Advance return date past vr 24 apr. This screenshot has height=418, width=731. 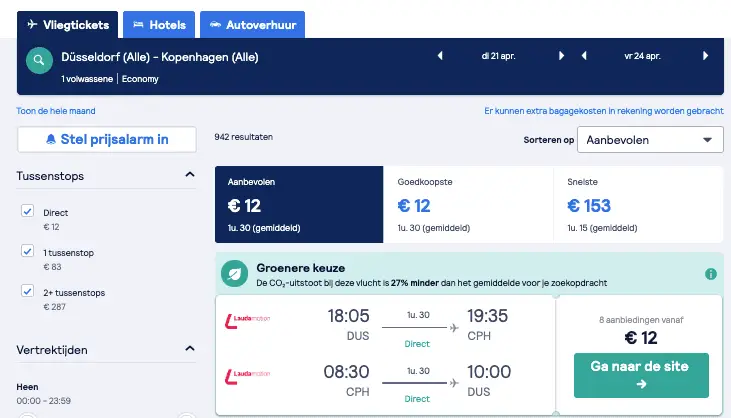(705, 56)
